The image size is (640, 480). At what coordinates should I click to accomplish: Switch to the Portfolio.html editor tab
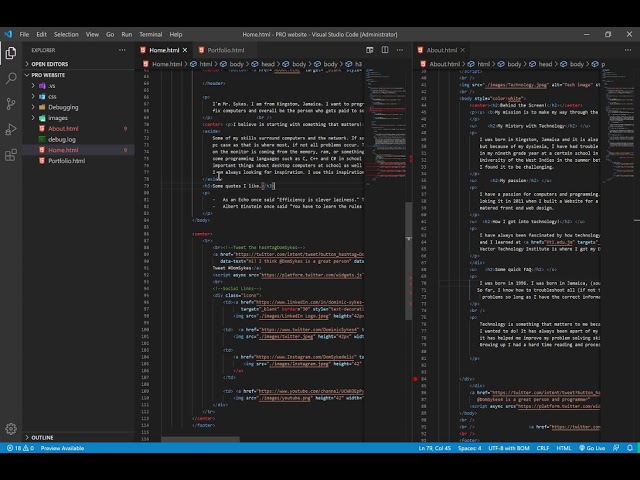pos(225,50)
